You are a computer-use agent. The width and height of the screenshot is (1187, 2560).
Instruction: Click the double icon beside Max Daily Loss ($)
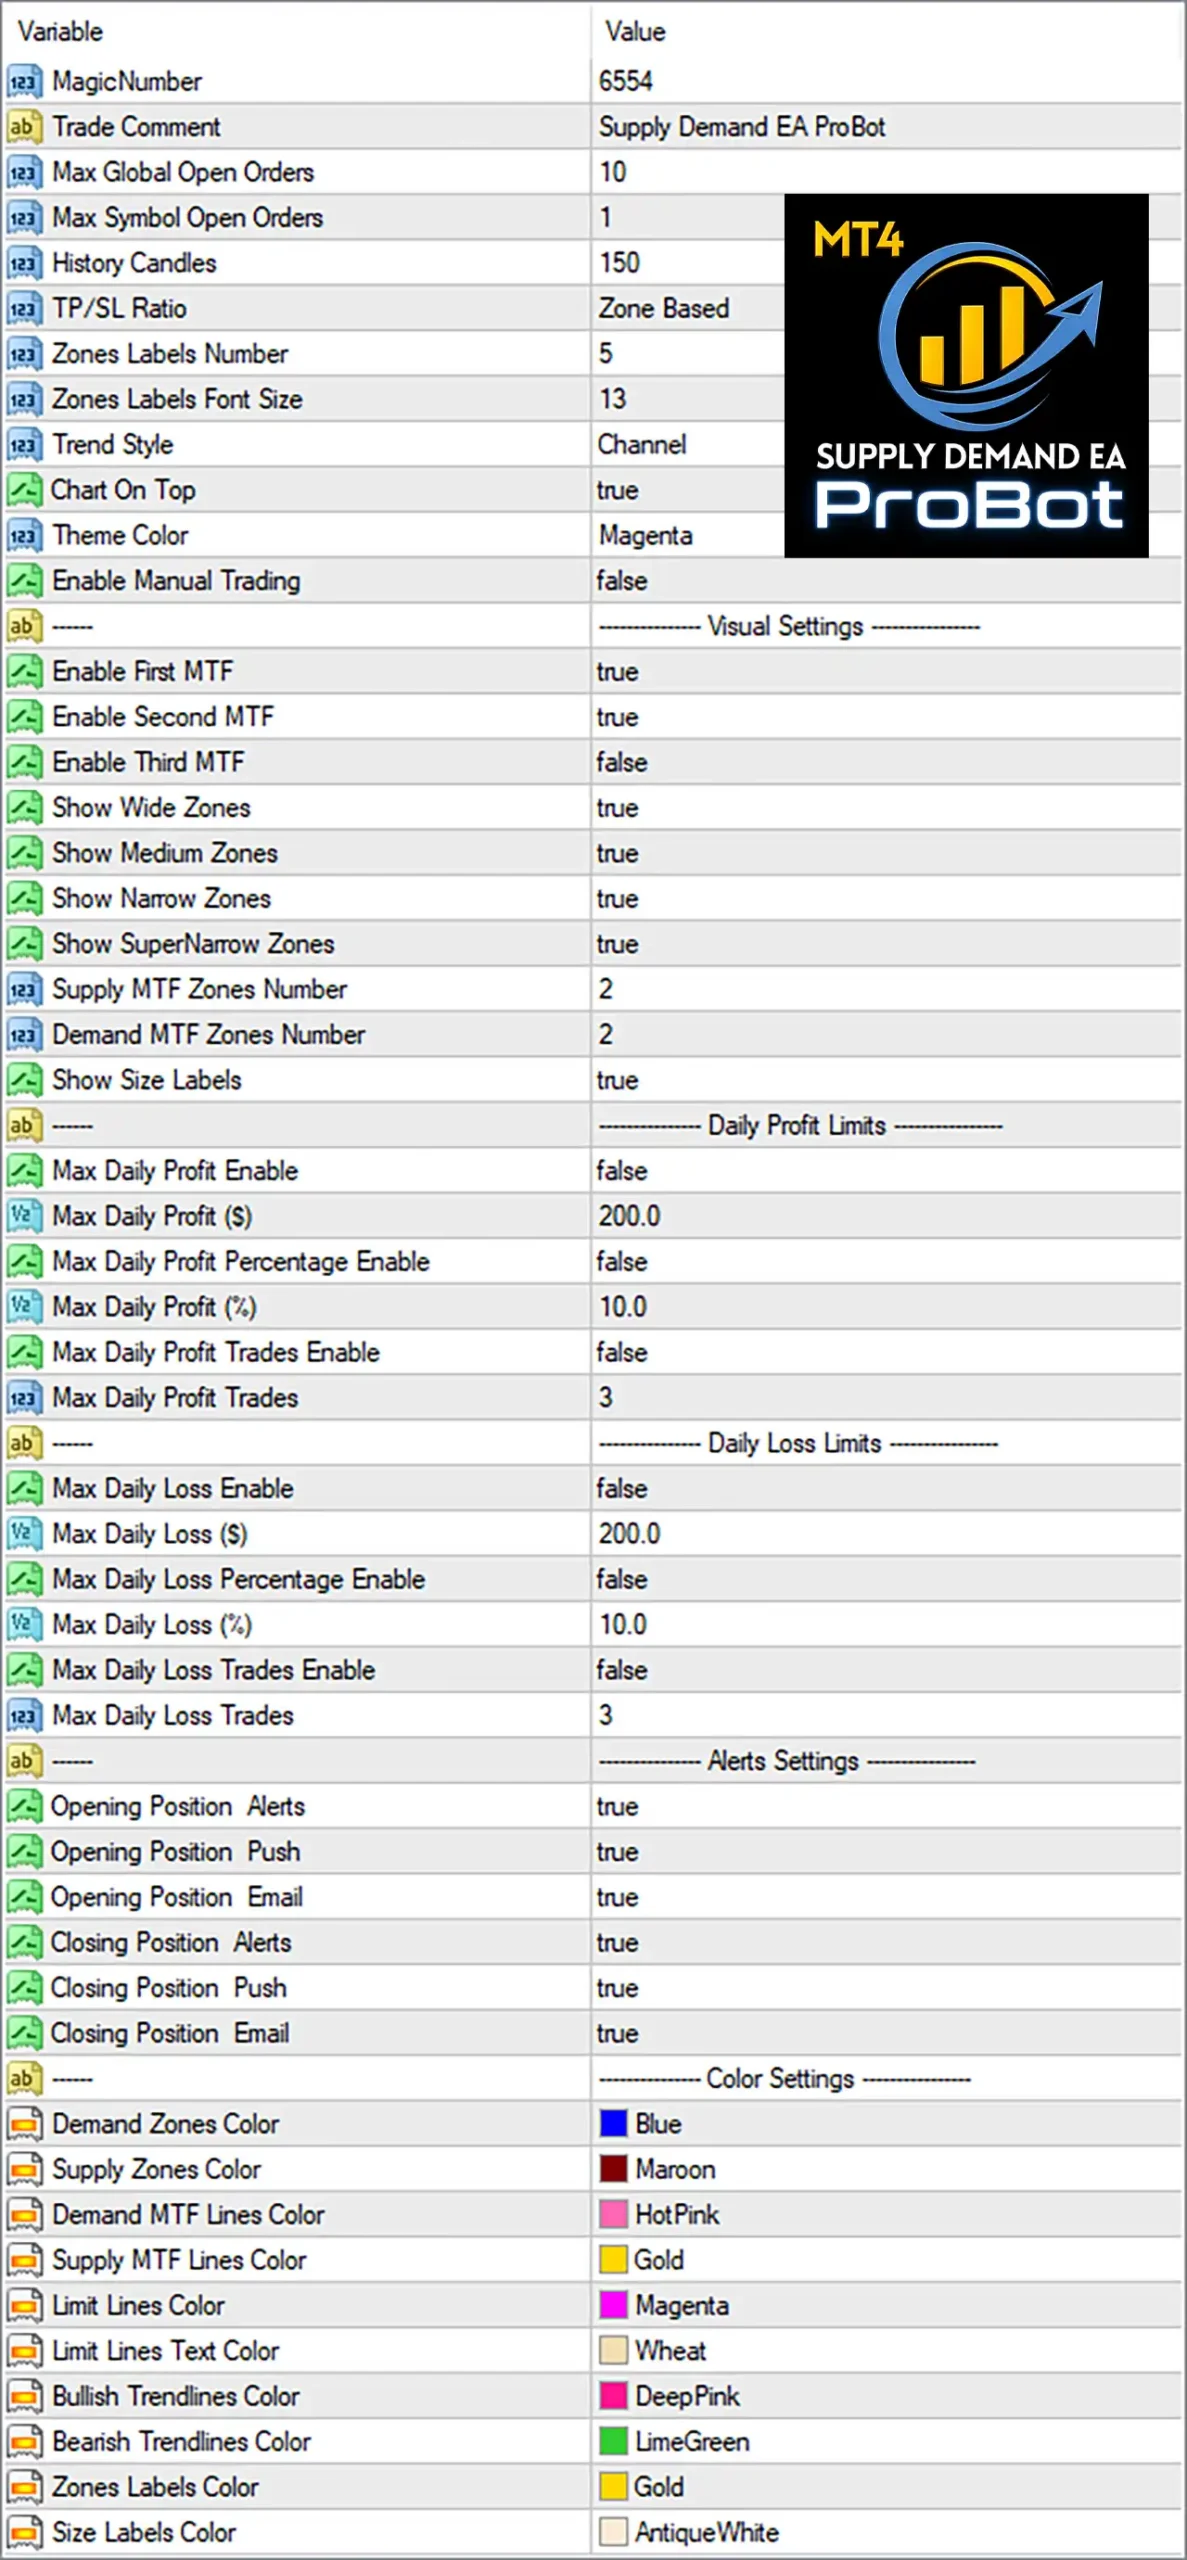[x=24, y=1534]
